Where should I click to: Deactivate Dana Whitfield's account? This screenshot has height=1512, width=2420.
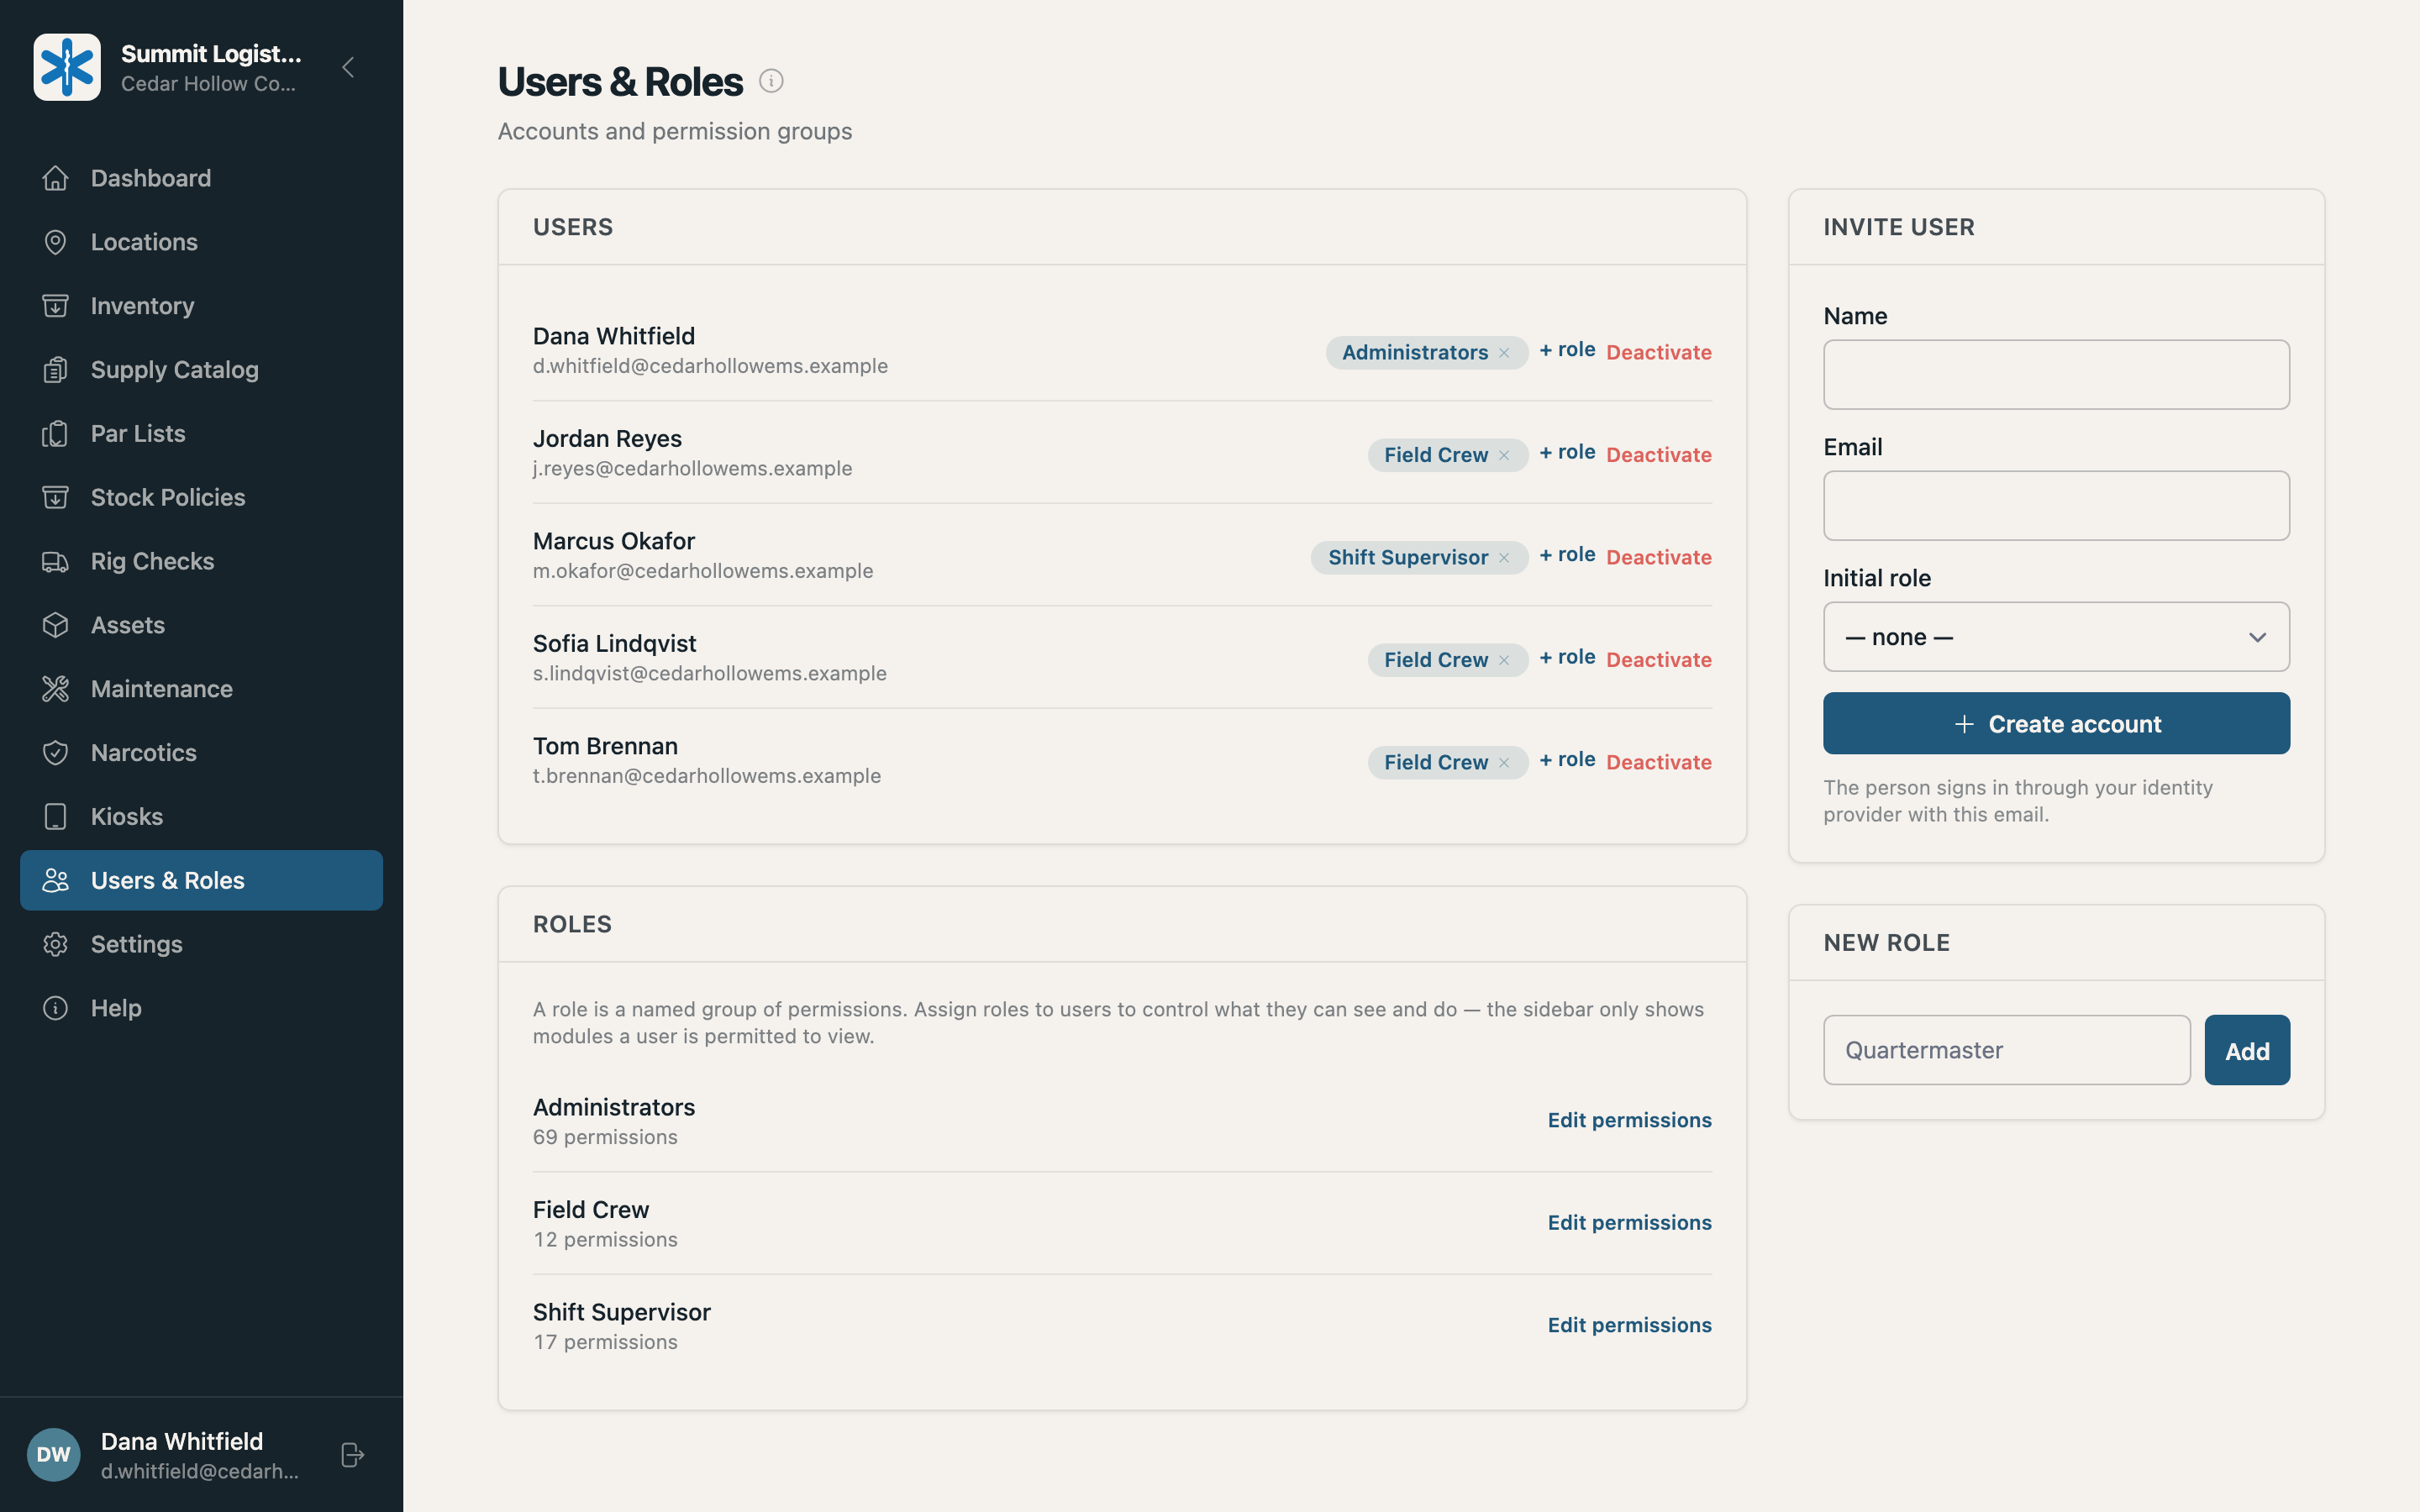click(1659, 353)
